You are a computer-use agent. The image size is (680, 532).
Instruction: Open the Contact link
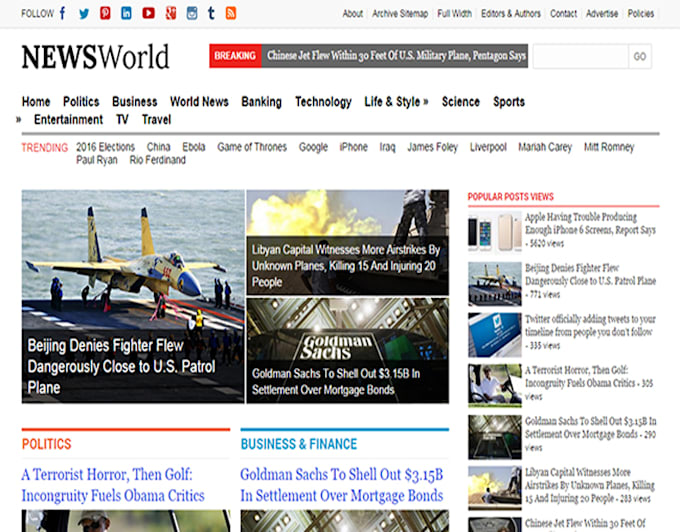coord(563,14)
